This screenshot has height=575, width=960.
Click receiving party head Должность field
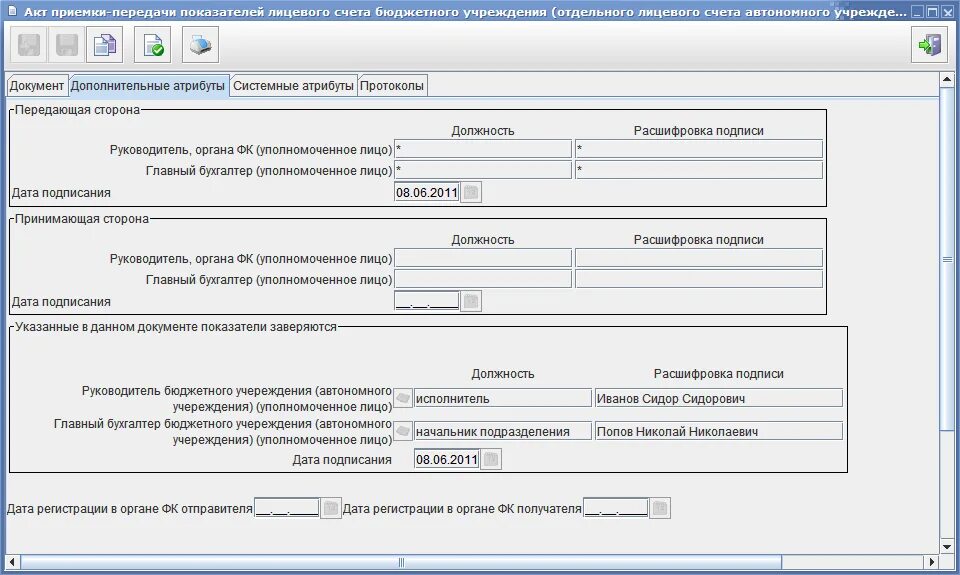click(x=483, y=258)
